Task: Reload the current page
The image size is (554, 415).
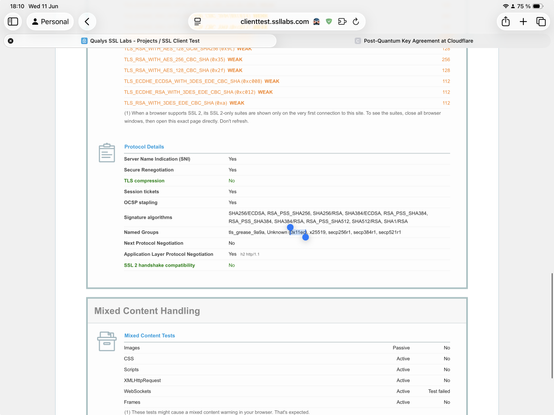Action: 356,22
